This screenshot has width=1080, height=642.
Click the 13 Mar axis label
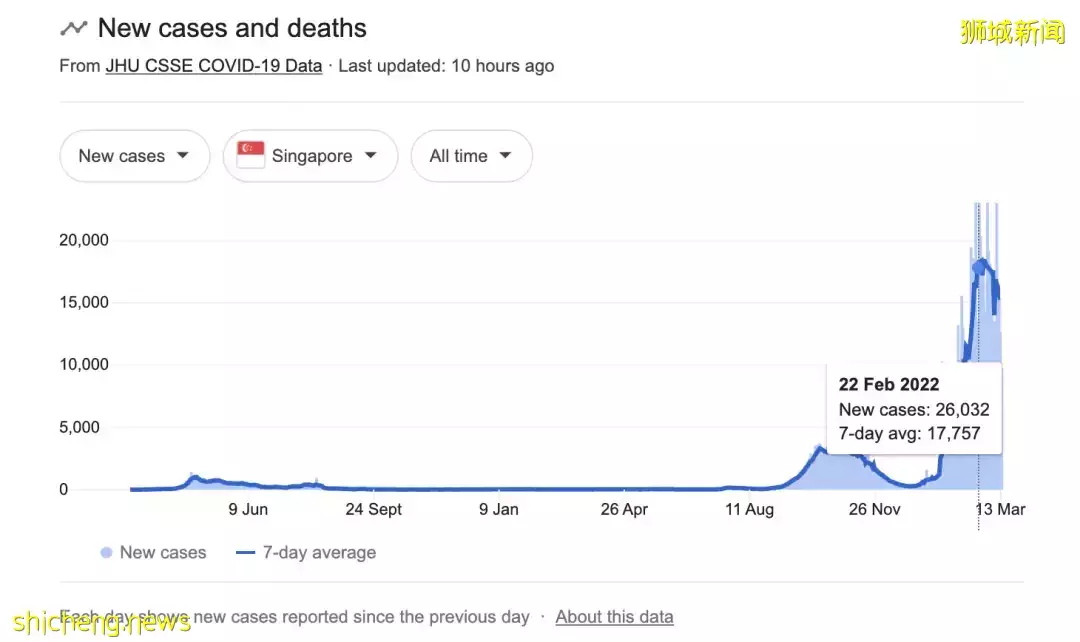click(1000, 509)
